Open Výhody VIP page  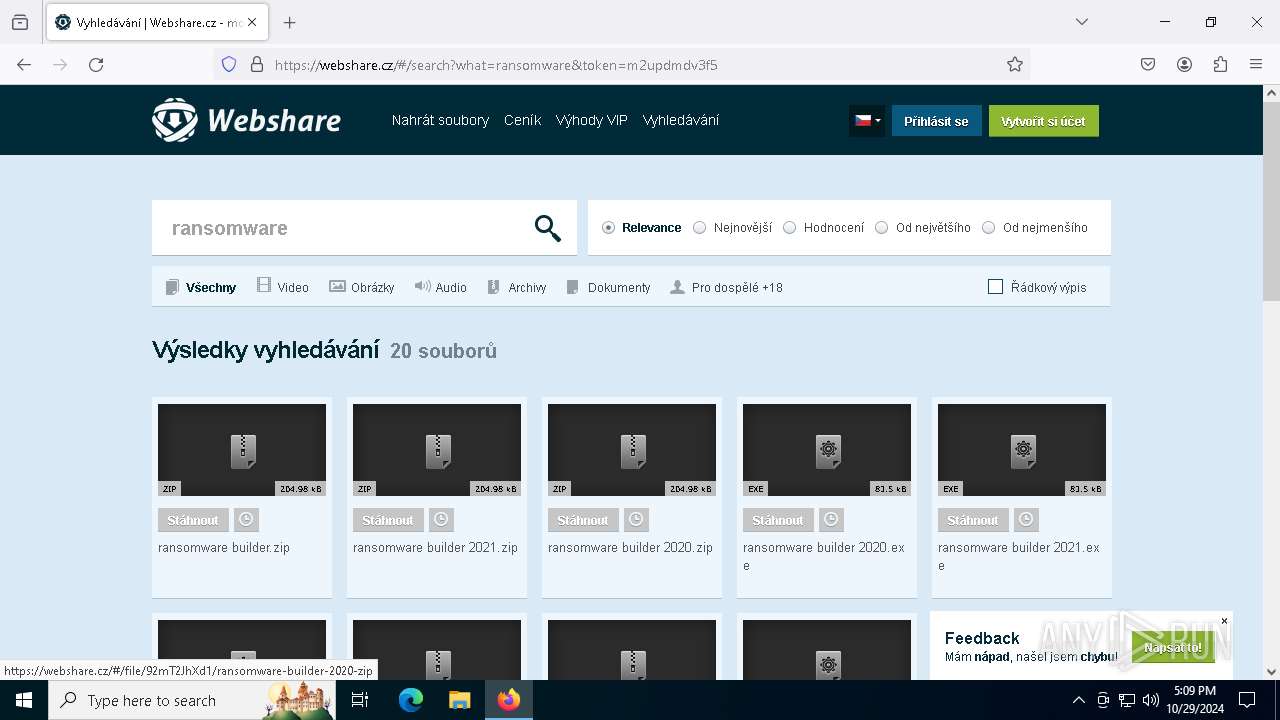pyautogui.click(x=591, y=120)
